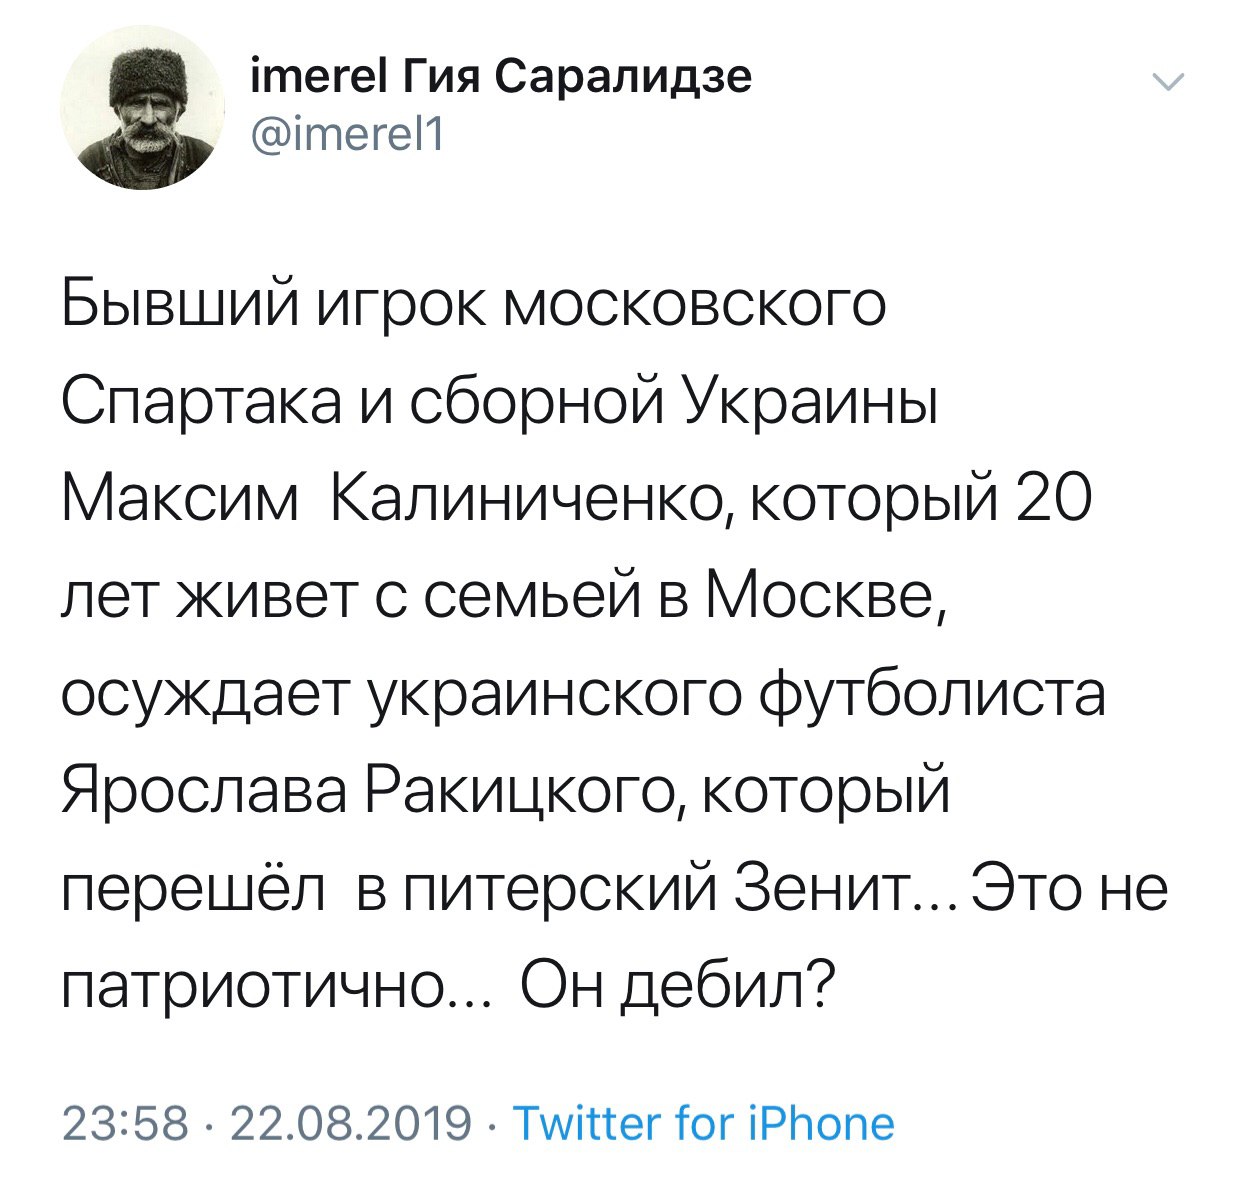This screenshot has height=1185, width=1242.
Task: Click the word Зенит in the tweet
Action: 816,889
